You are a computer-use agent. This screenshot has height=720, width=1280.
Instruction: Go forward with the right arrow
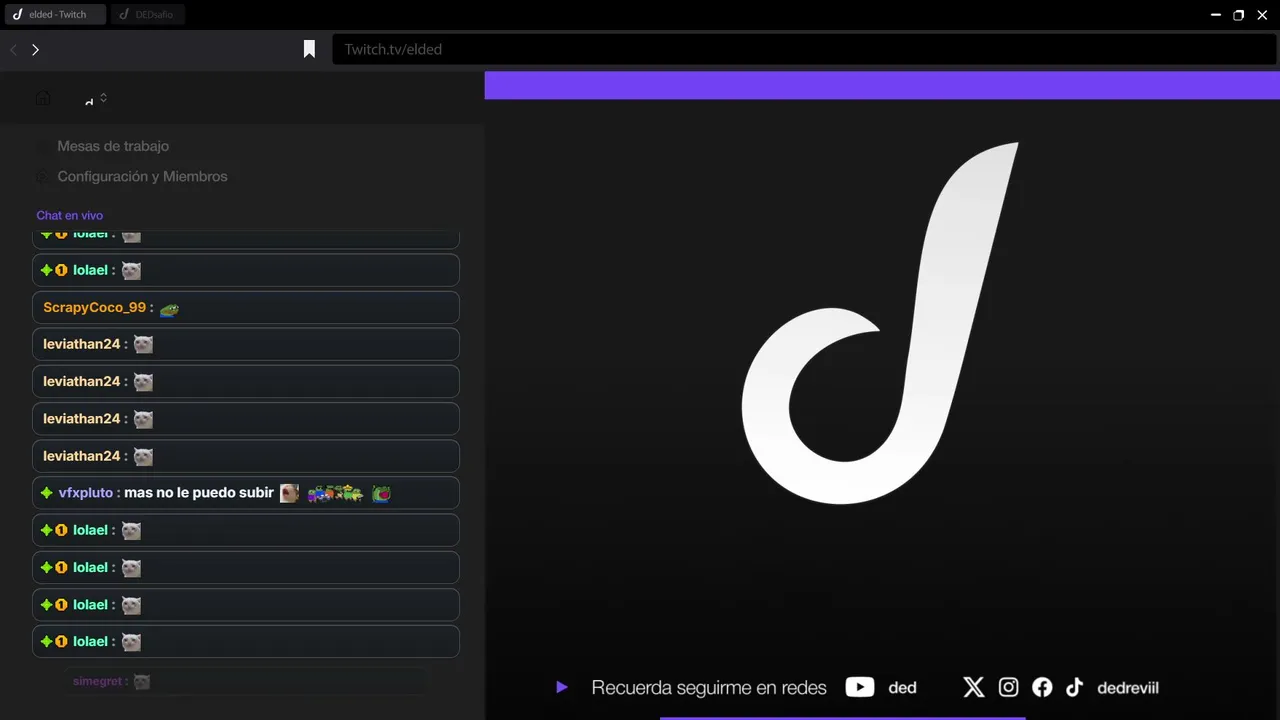35,49
